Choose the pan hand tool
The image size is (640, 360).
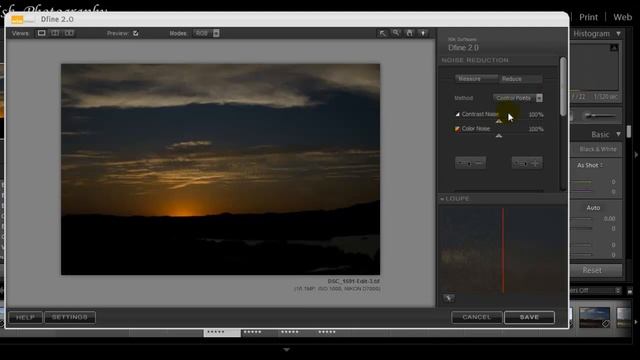[x=409, y=33]
